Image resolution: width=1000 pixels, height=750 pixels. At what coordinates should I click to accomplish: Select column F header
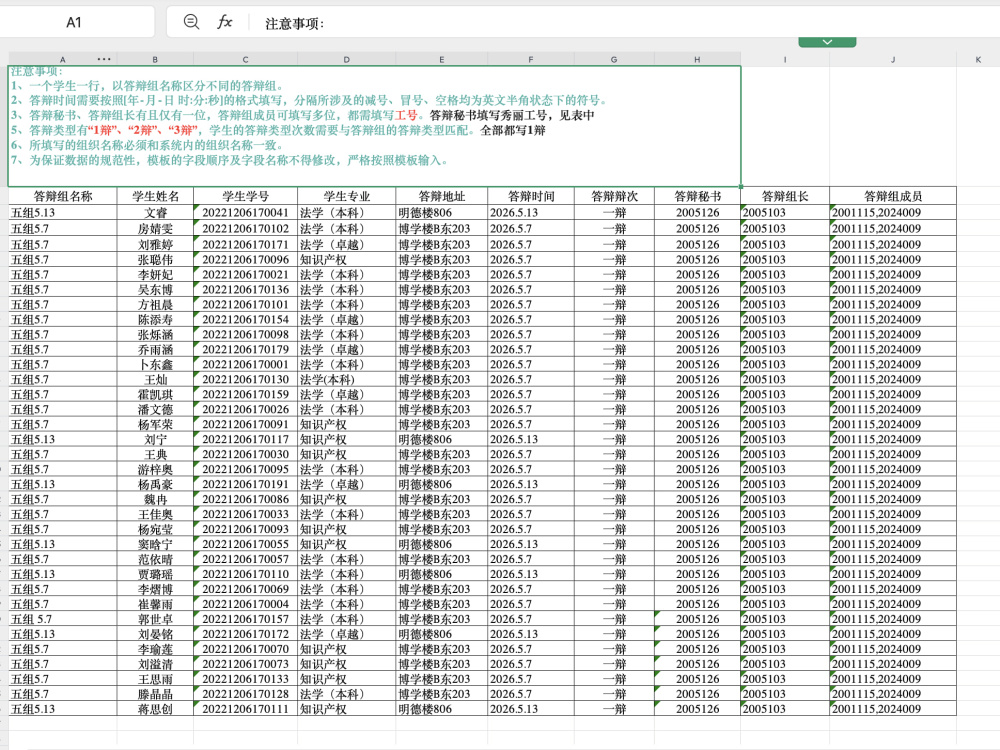[531, 59]
